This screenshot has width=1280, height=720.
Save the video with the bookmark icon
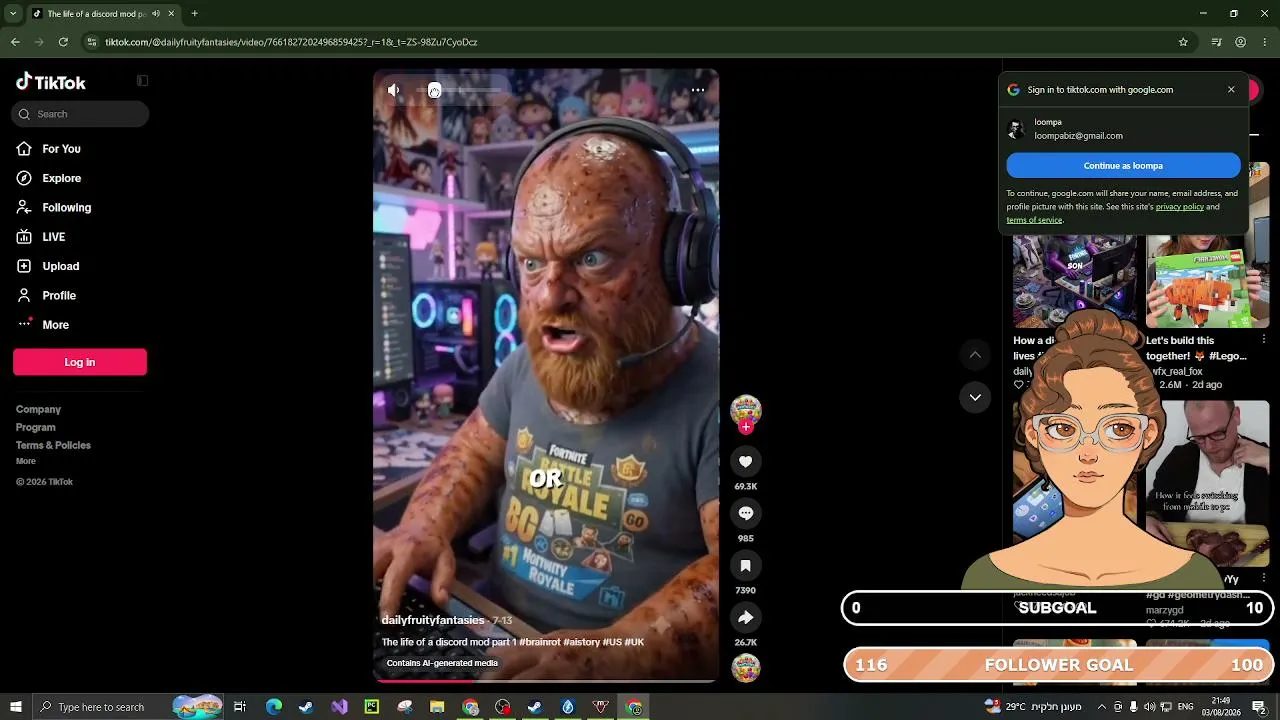point(746,566)
